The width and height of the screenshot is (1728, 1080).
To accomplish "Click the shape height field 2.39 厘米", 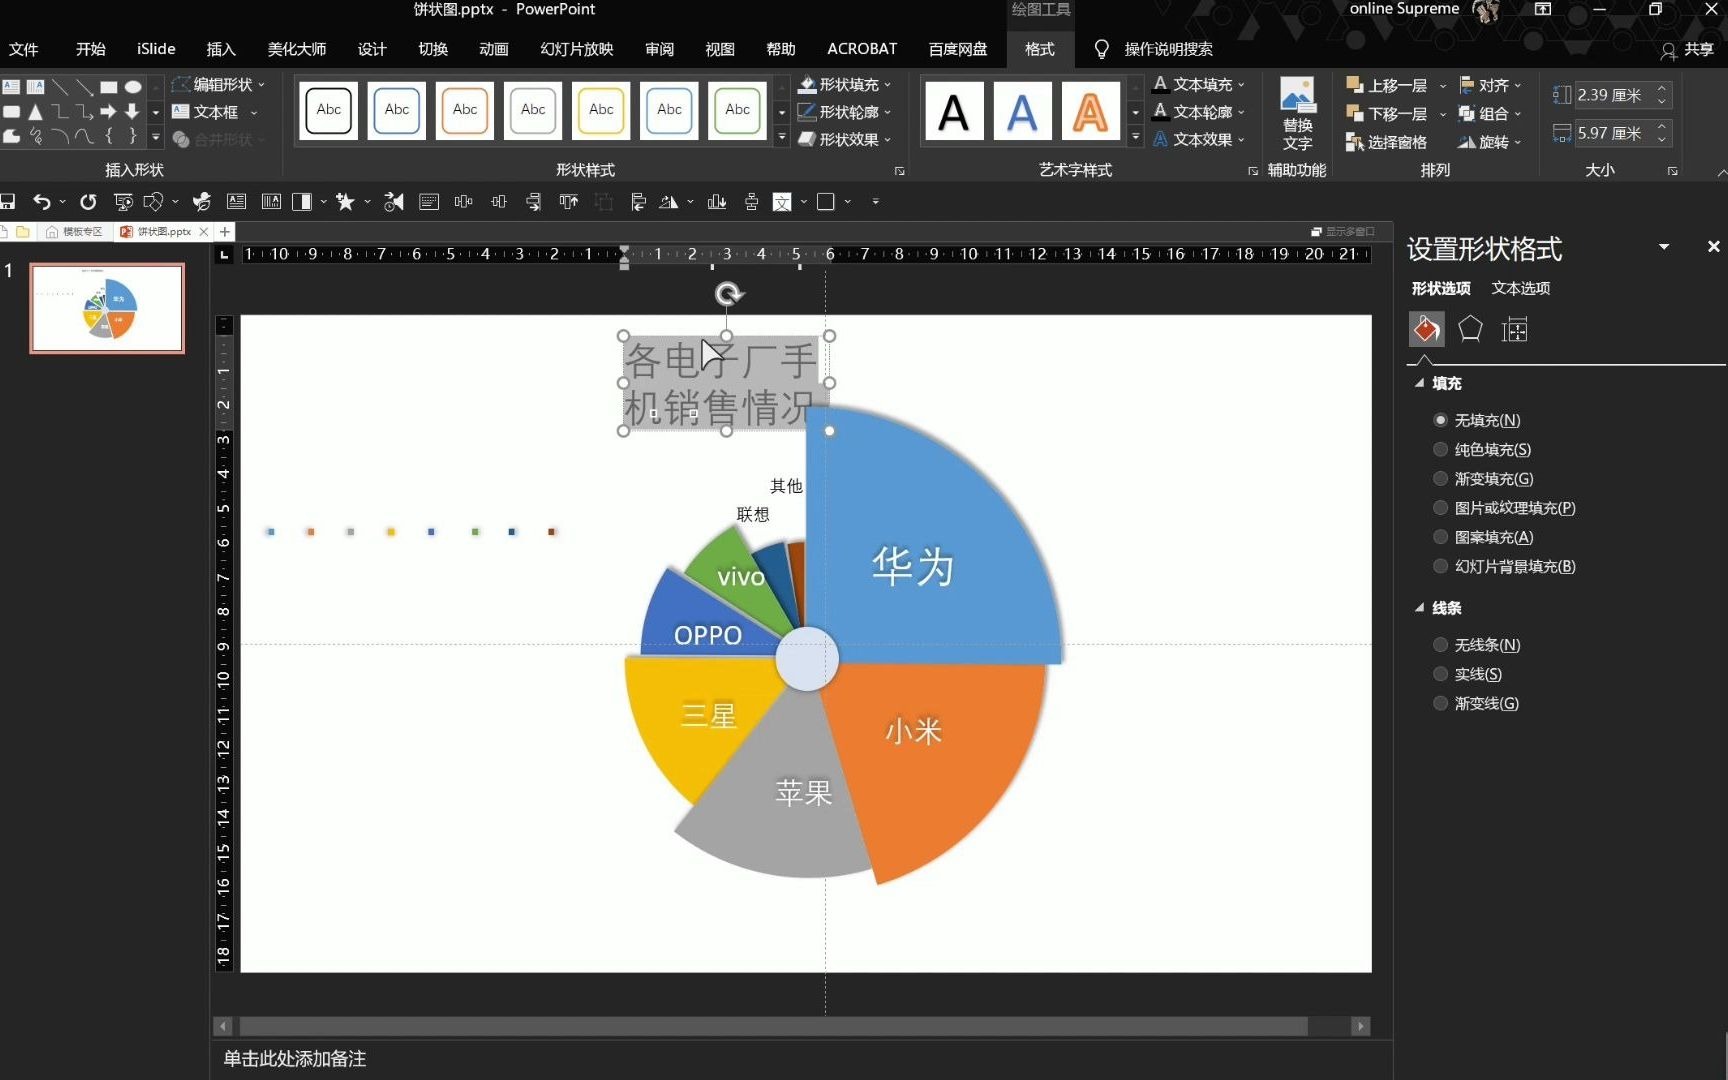I will (1612, 95).
